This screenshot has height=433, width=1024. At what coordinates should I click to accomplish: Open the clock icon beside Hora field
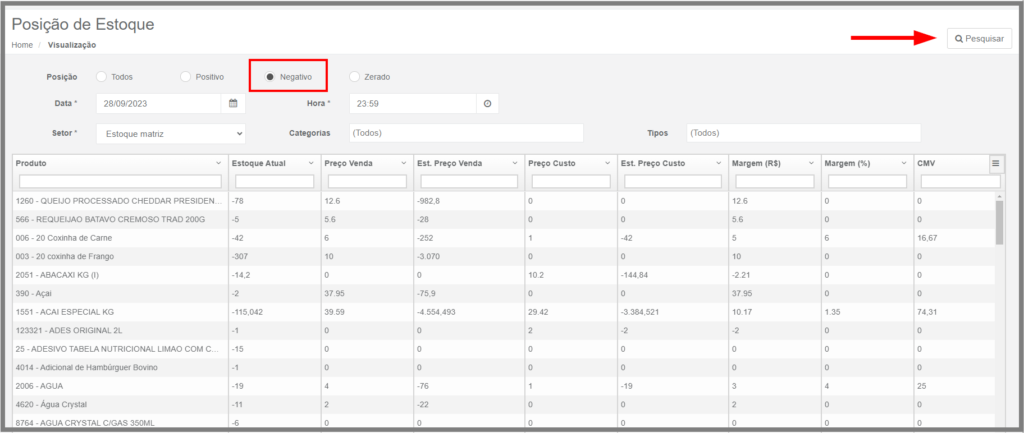(x=487, y=103)
